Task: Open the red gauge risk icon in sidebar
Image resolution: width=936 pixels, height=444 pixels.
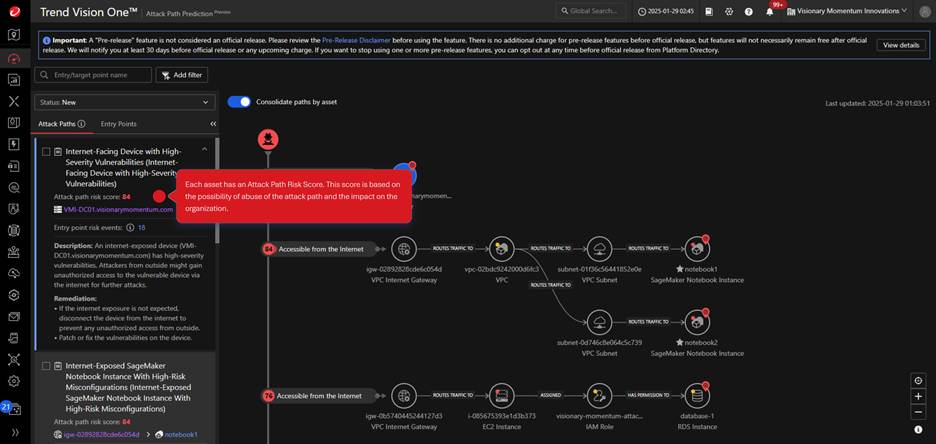Action: tap(14, 58)
